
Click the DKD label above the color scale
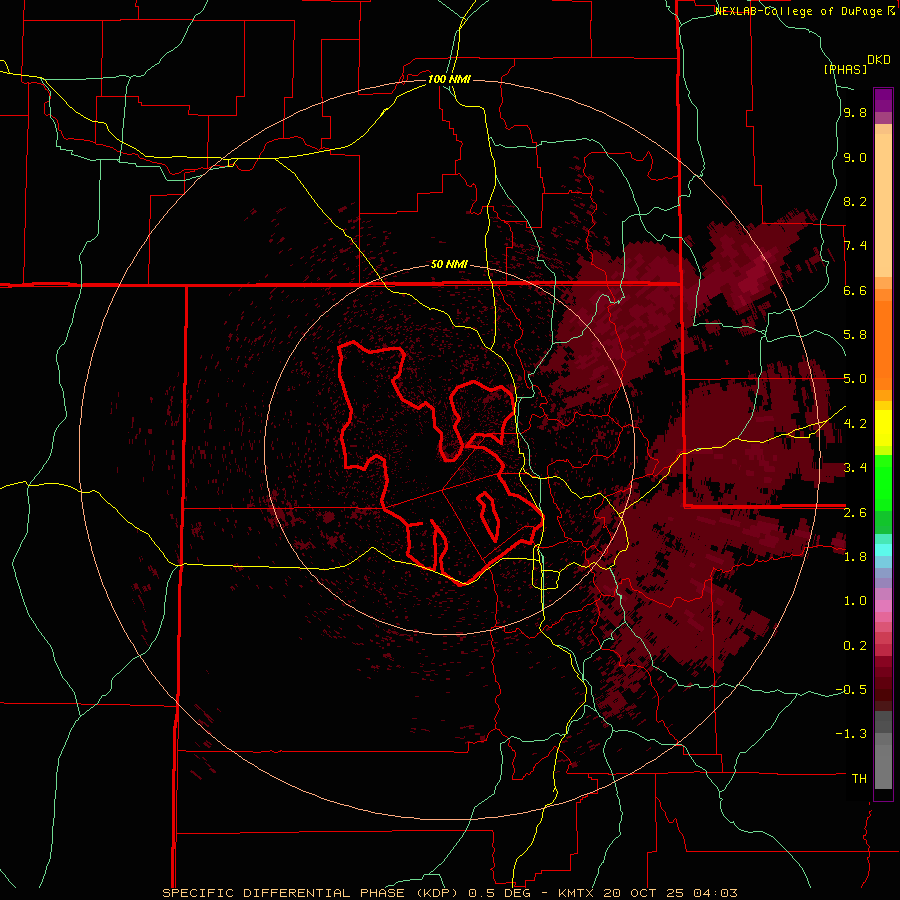(879, 60)
